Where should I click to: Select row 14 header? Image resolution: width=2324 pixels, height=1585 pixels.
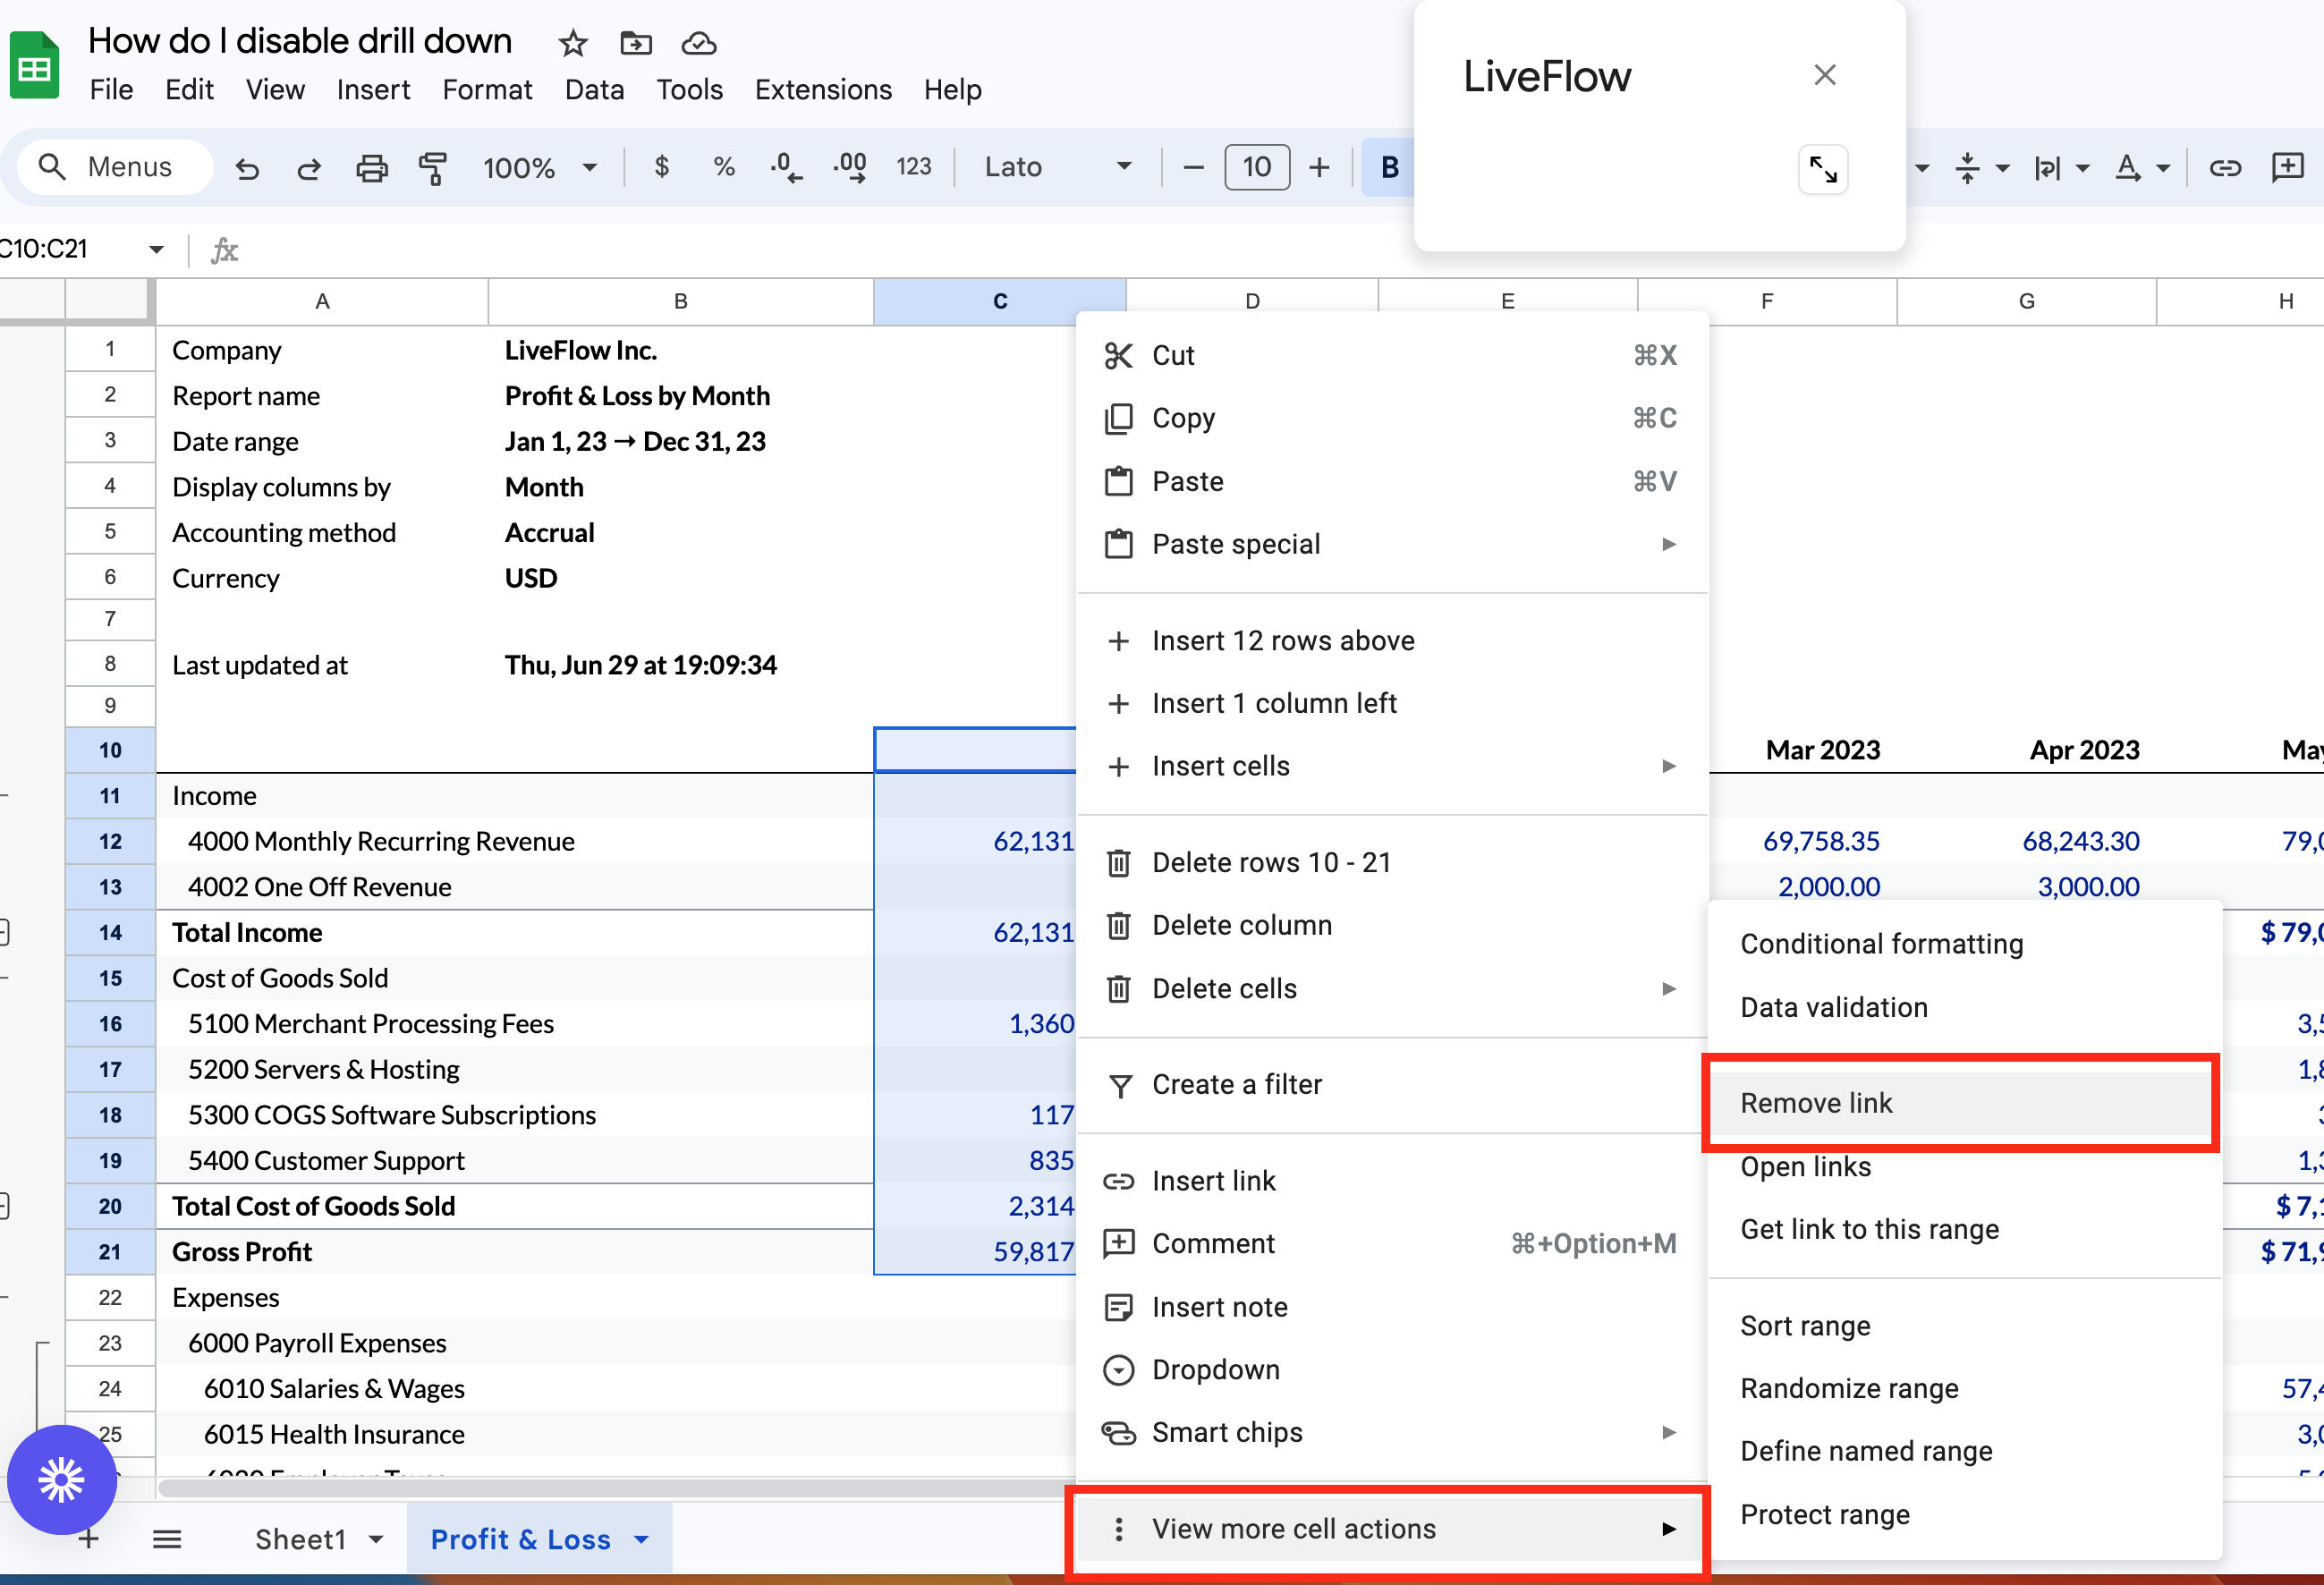110,933
